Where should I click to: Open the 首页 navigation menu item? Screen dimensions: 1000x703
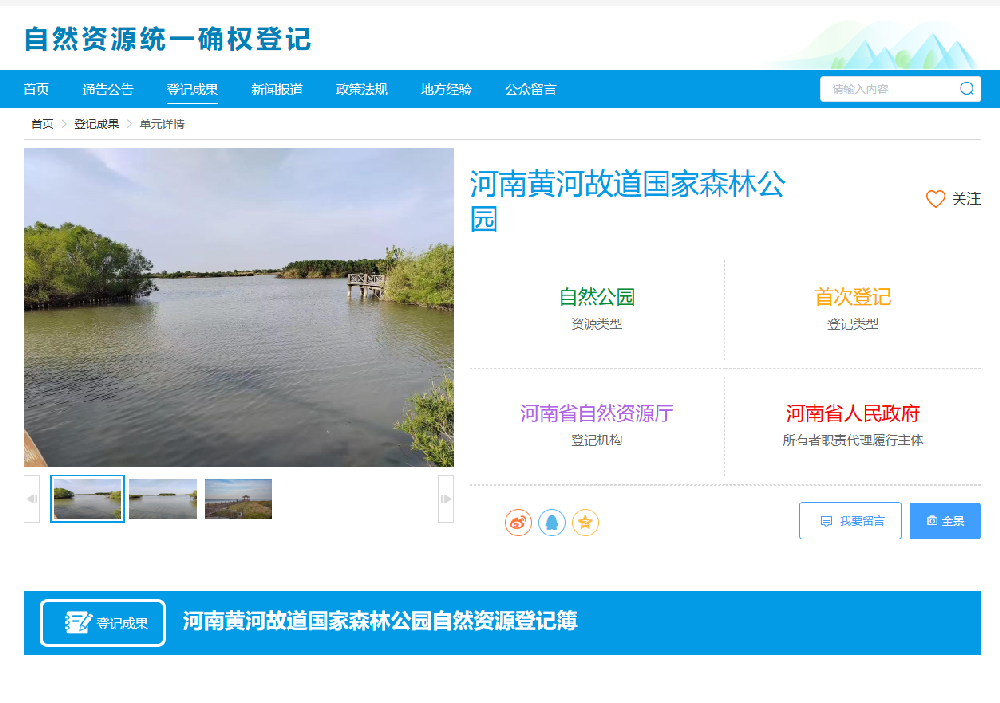[36, 89]
